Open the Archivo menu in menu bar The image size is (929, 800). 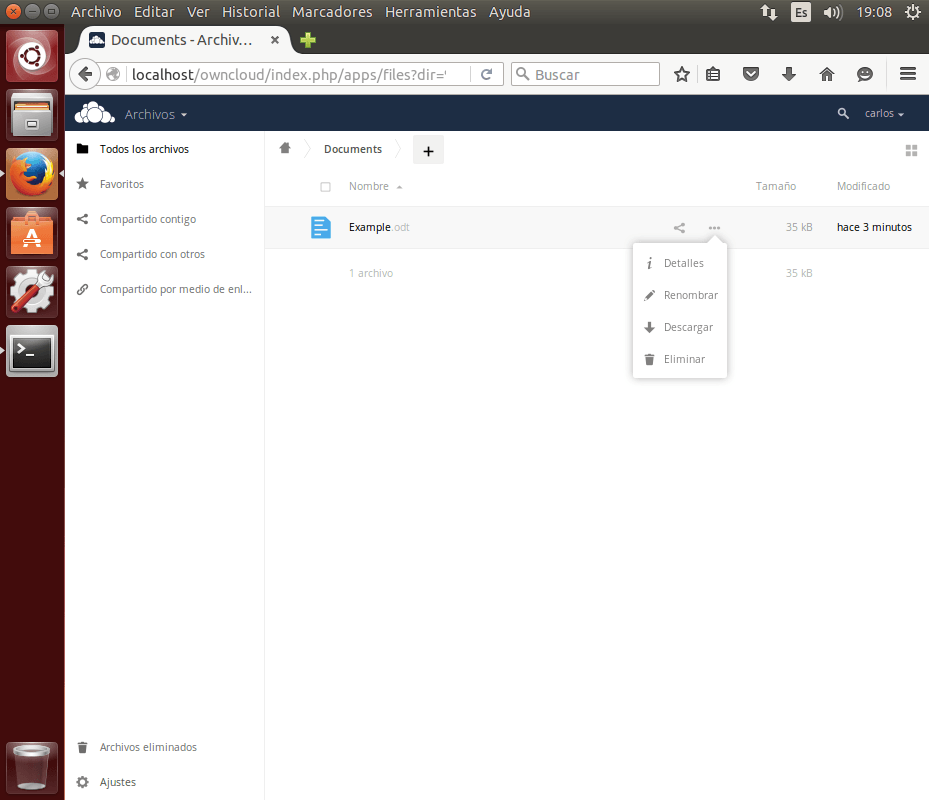click(x=96, y=12)
